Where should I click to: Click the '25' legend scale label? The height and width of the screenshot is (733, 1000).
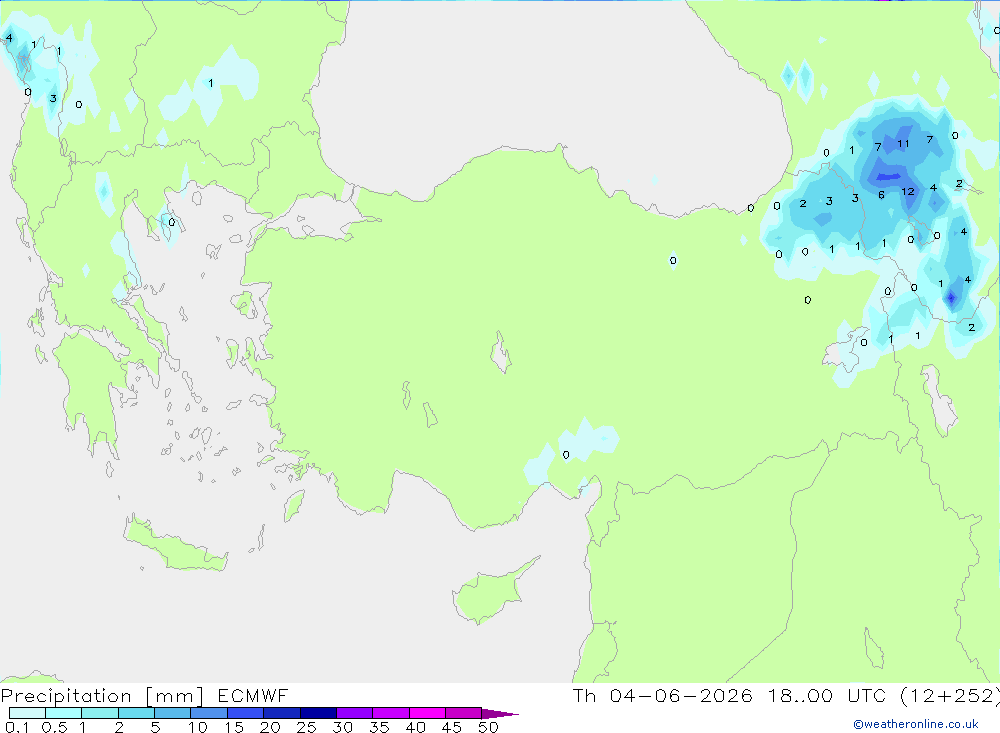tap(306, 727)
